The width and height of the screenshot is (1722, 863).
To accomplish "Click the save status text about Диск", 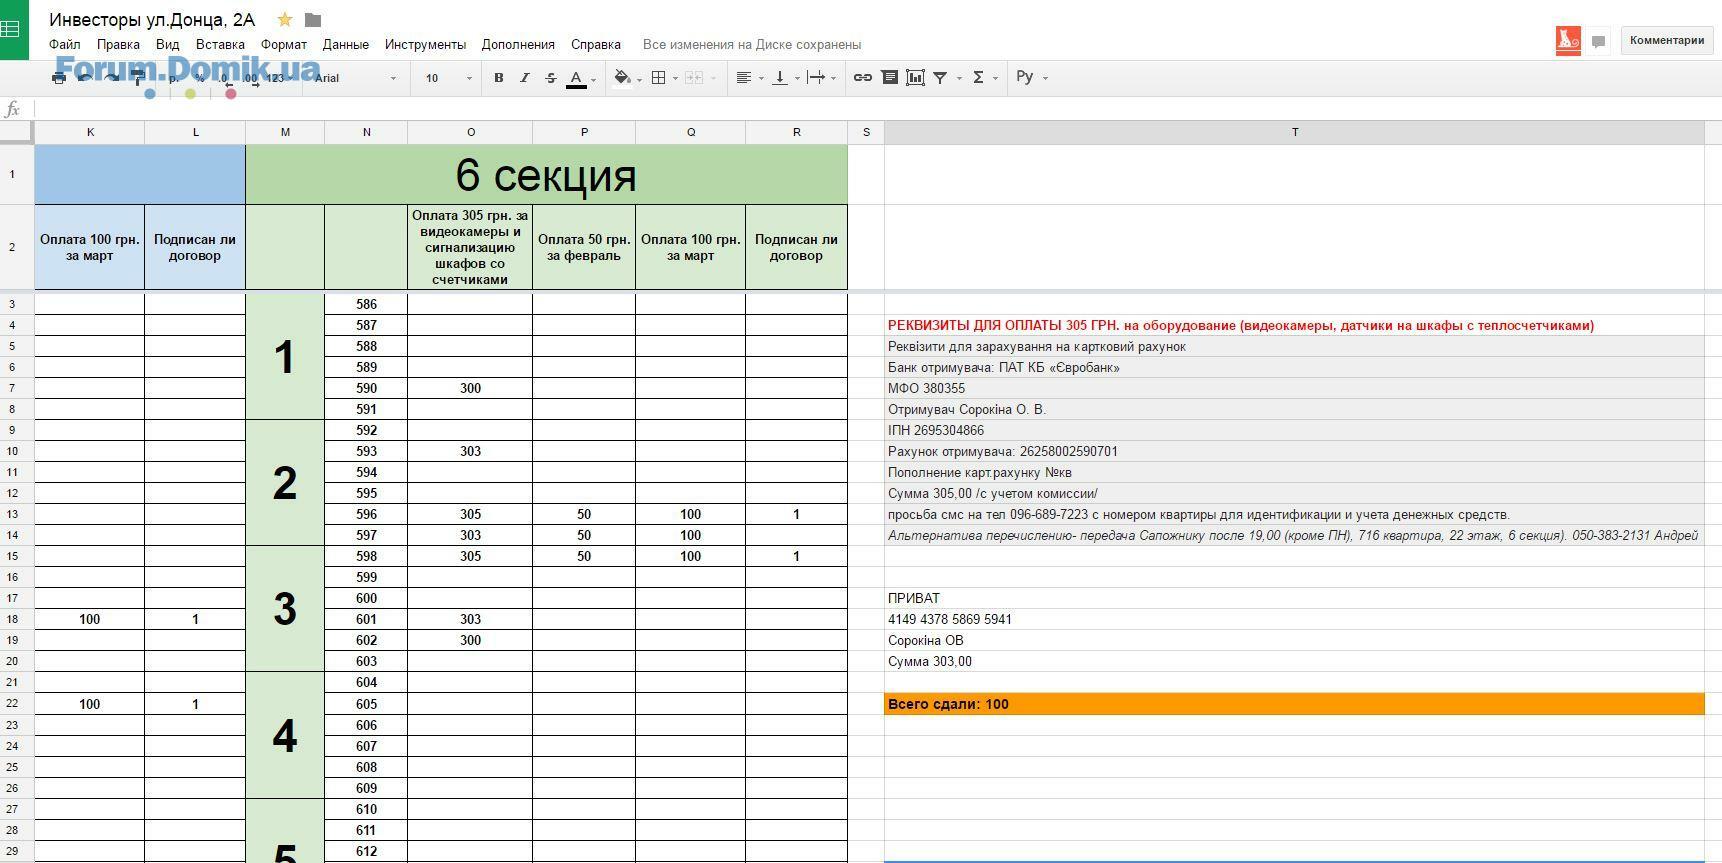I will pos(751,45).
